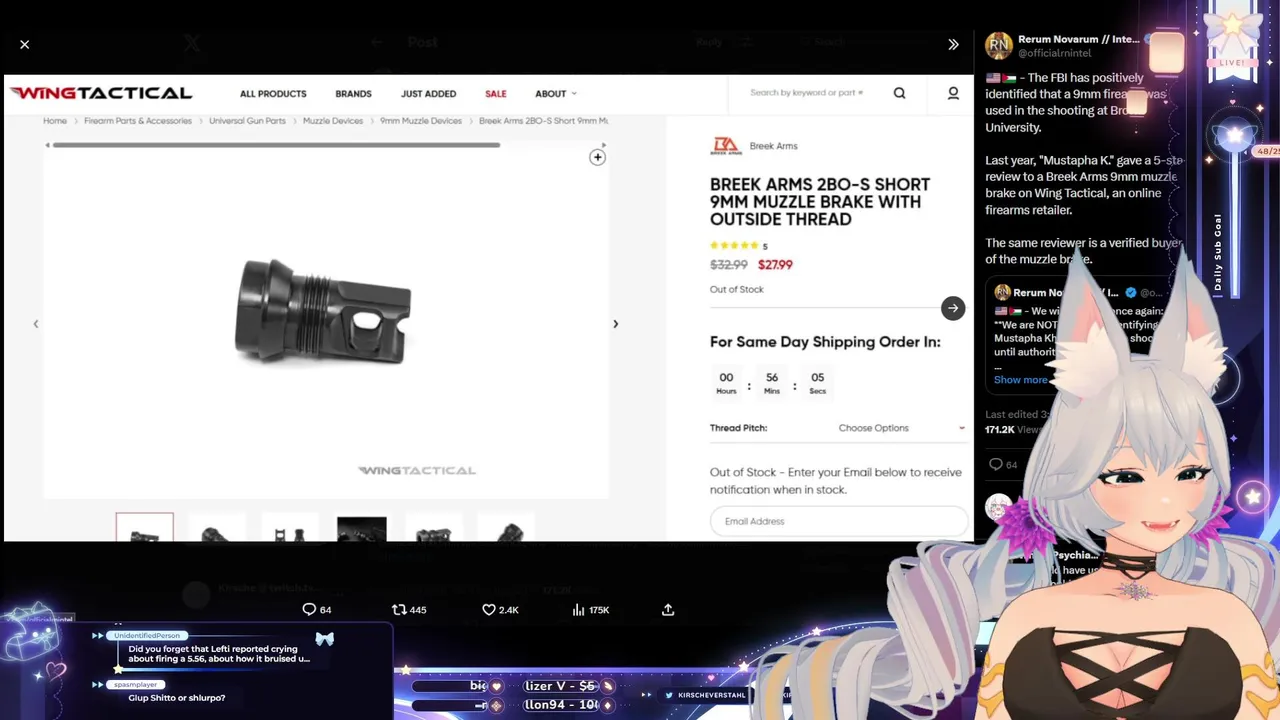Select the first product thumbnail

[144, 527]
